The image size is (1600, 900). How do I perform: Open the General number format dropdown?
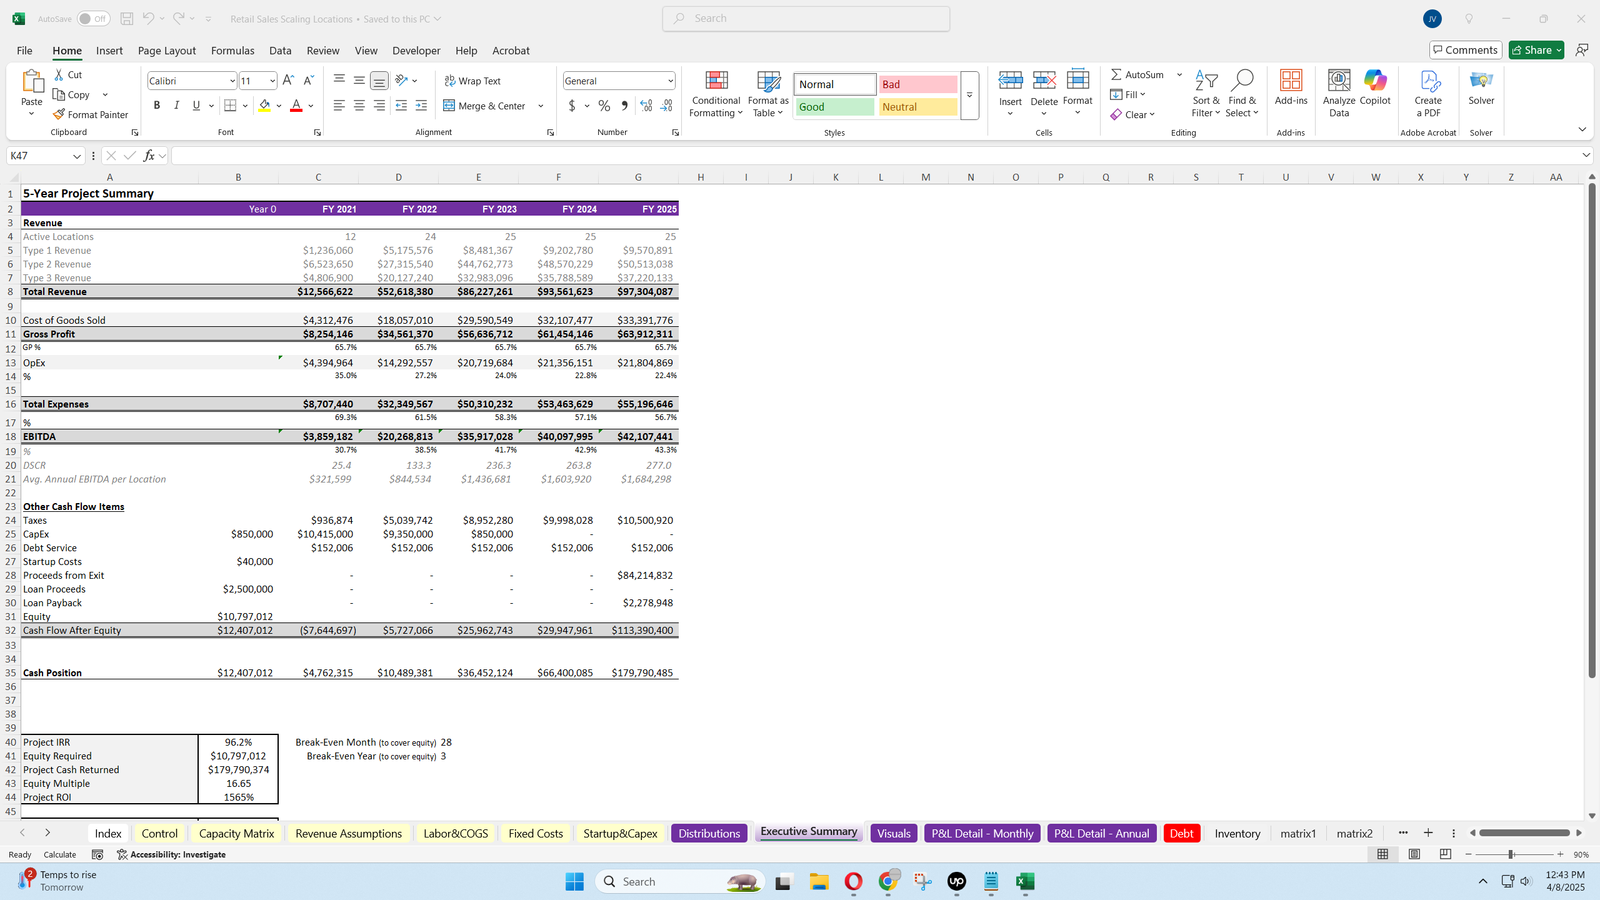pyautogui.click(x=669, y=81)
